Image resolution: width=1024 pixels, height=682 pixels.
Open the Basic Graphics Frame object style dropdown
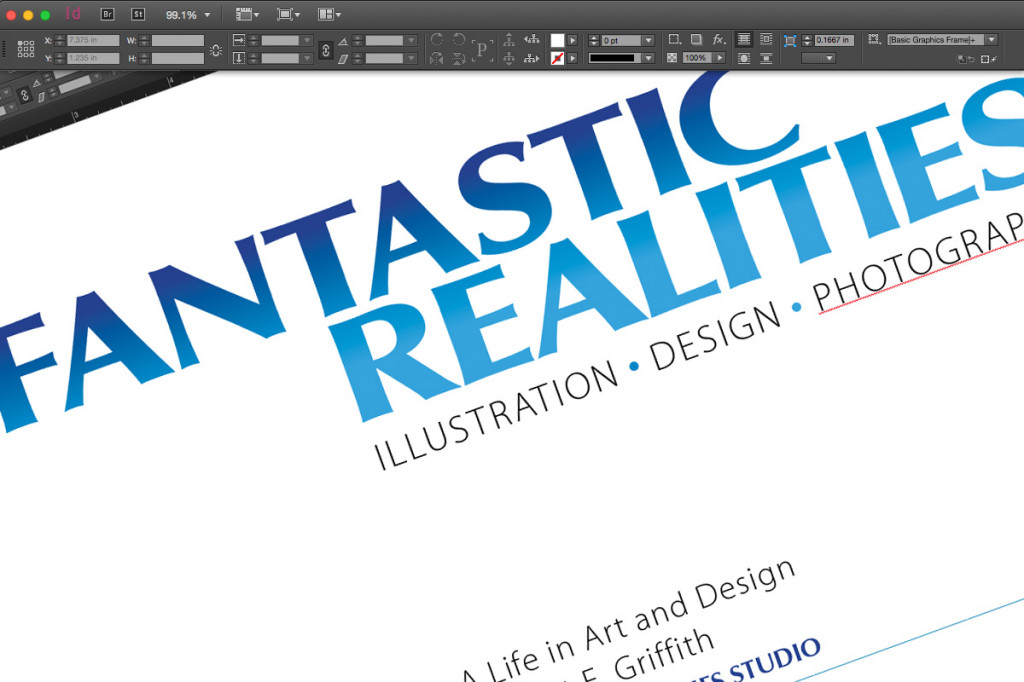click(x=990, y=40)
